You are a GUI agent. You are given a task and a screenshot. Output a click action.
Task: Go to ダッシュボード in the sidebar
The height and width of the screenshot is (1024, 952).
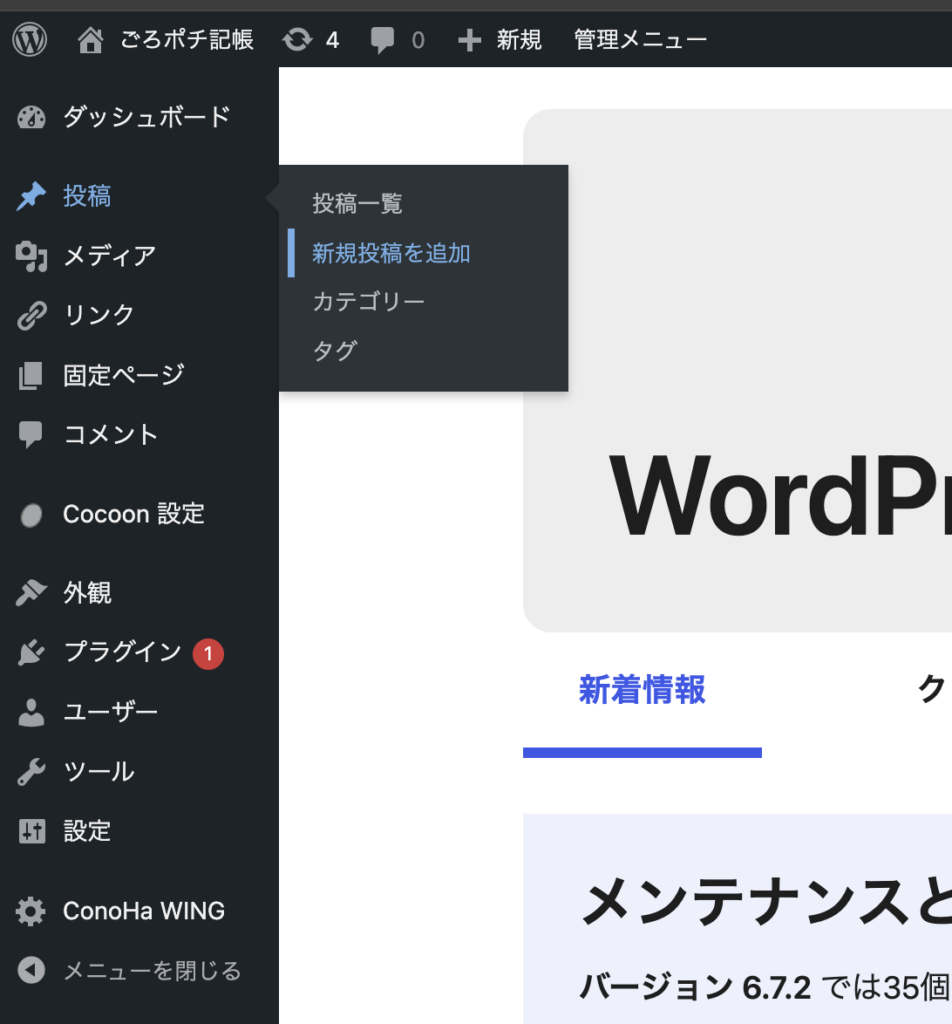click(x=147, y=118)
